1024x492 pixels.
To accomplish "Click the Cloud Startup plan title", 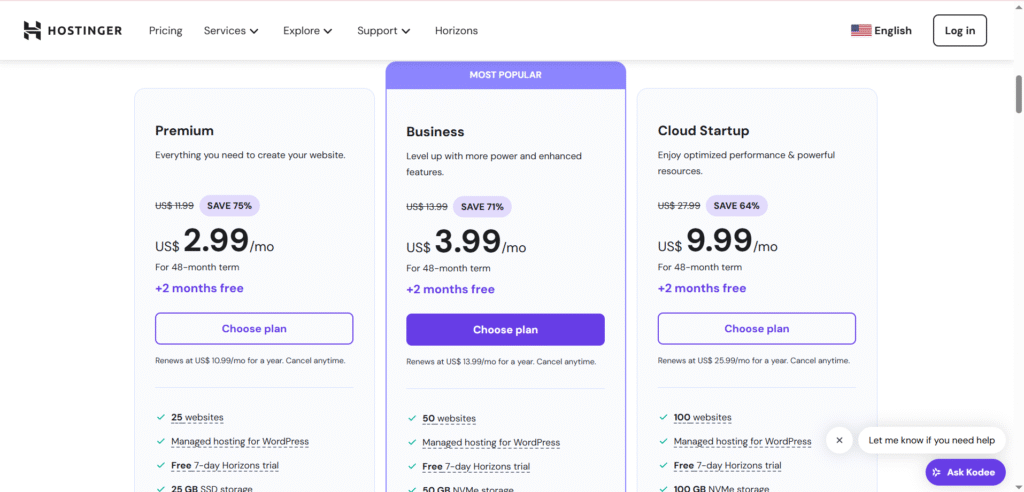I will click(703, 131).
